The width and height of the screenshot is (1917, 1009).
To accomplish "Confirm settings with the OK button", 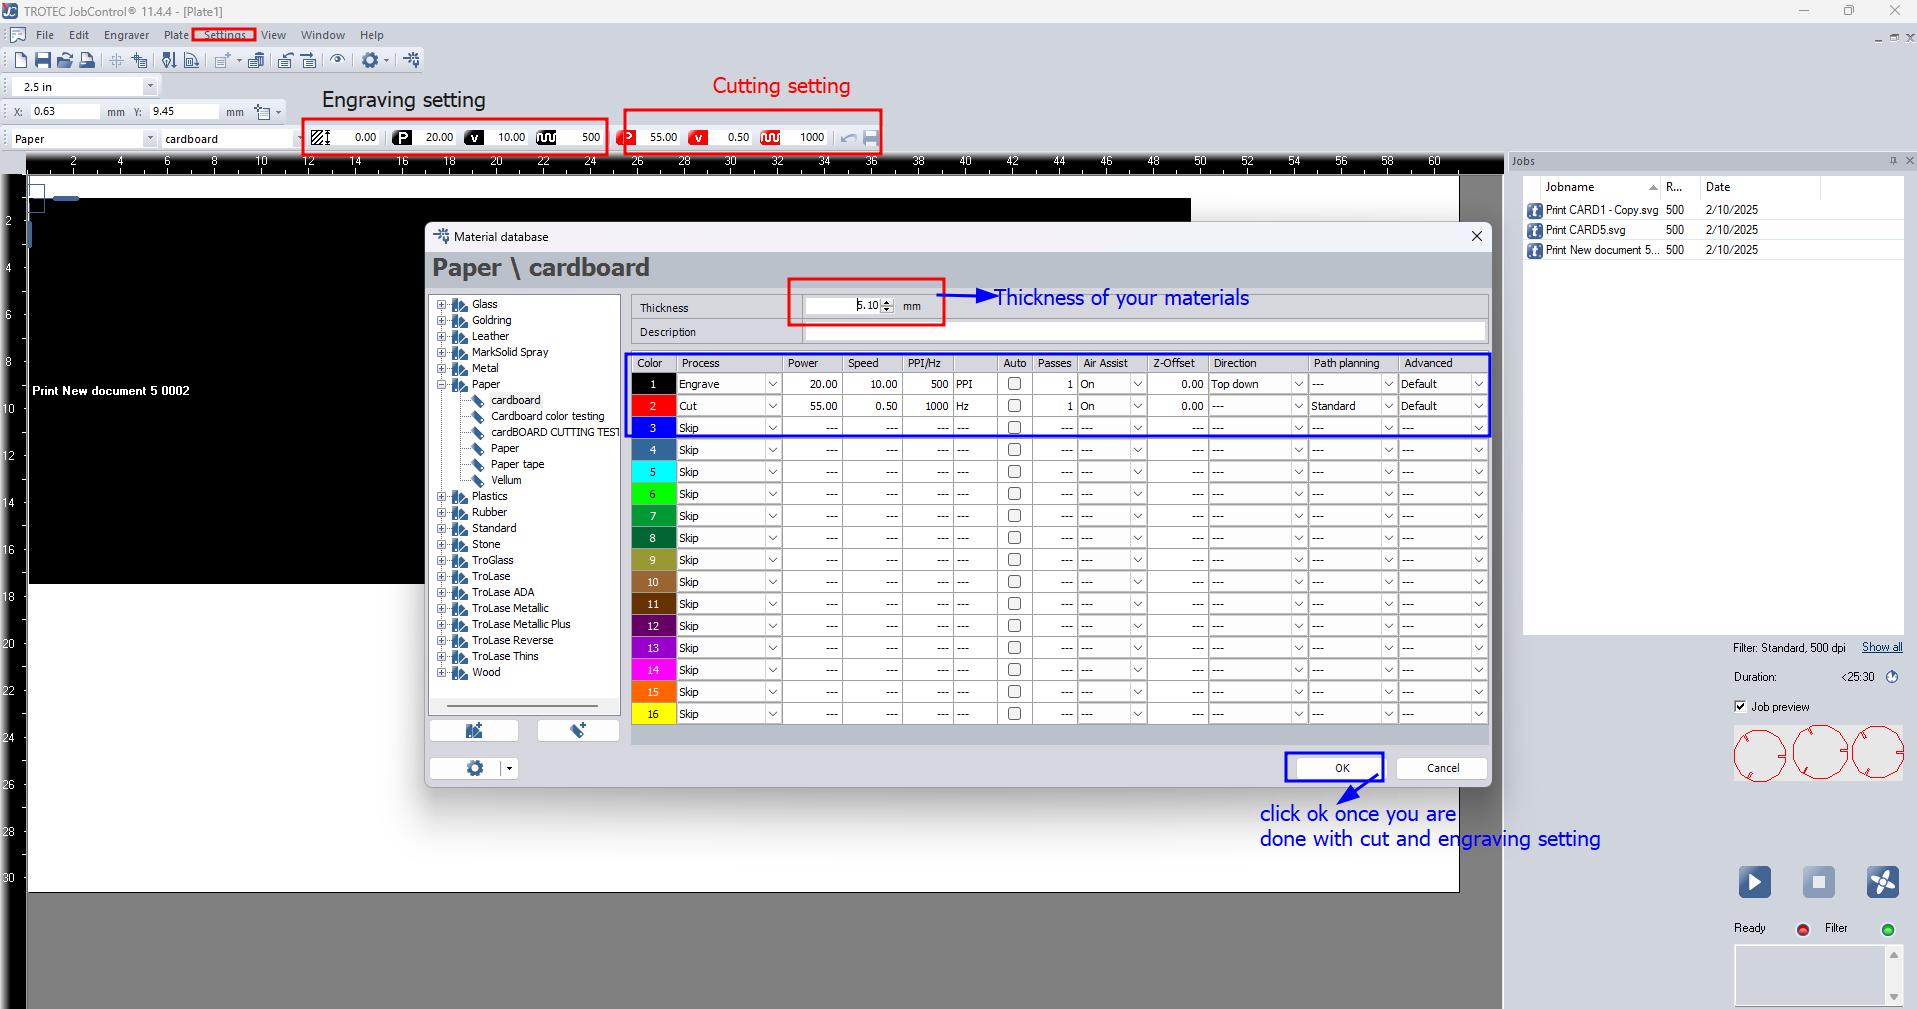I will coord(1342,768).
